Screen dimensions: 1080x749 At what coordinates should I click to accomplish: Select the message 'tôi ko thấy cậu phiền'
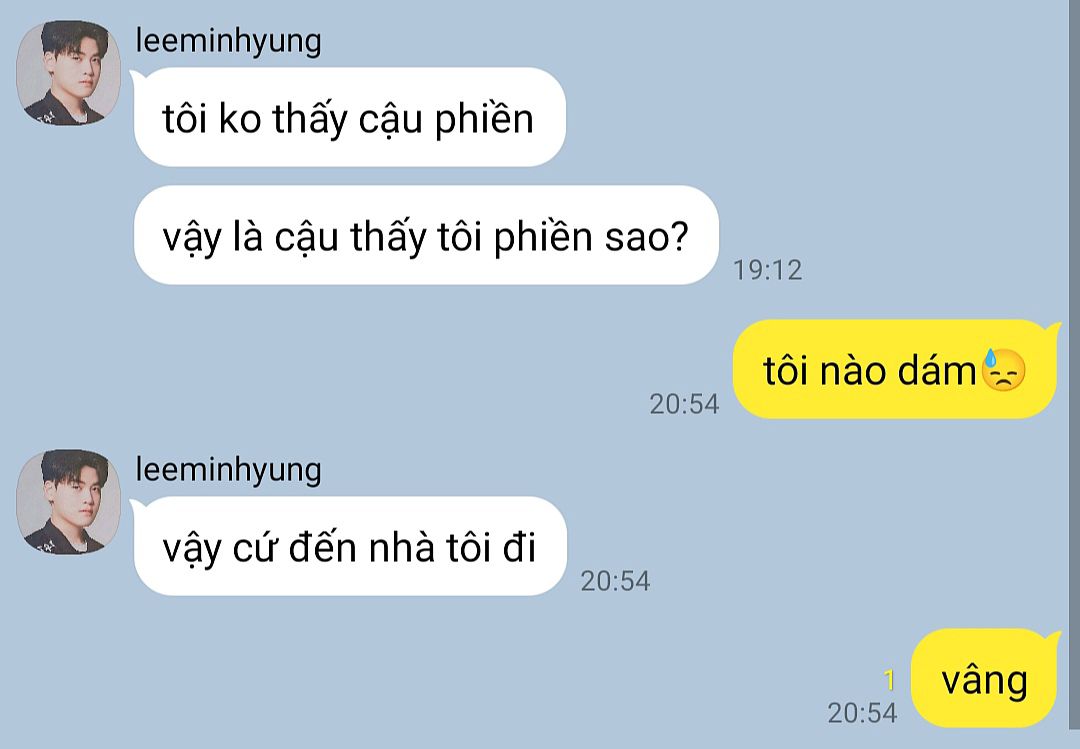point(349,117)
